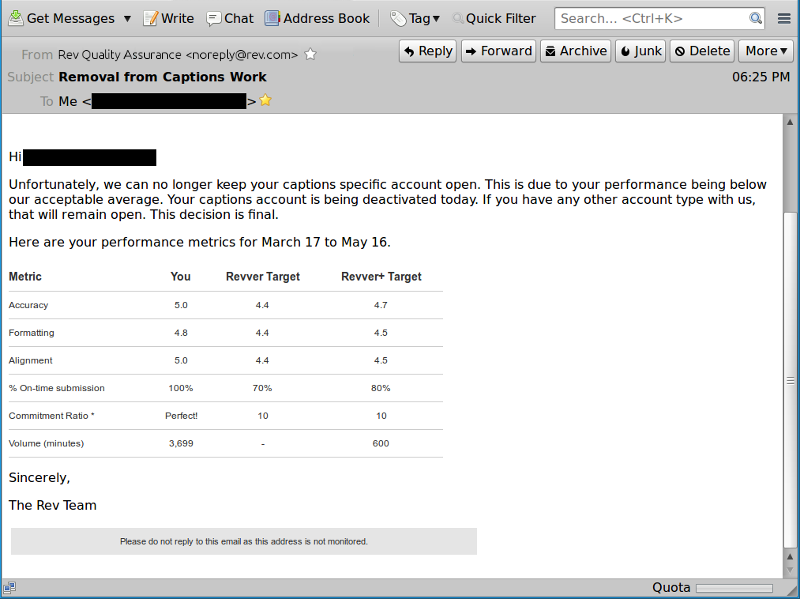Select the Metric column header
The height and width of the screenshot is (599, 800).
pos(25,277)
